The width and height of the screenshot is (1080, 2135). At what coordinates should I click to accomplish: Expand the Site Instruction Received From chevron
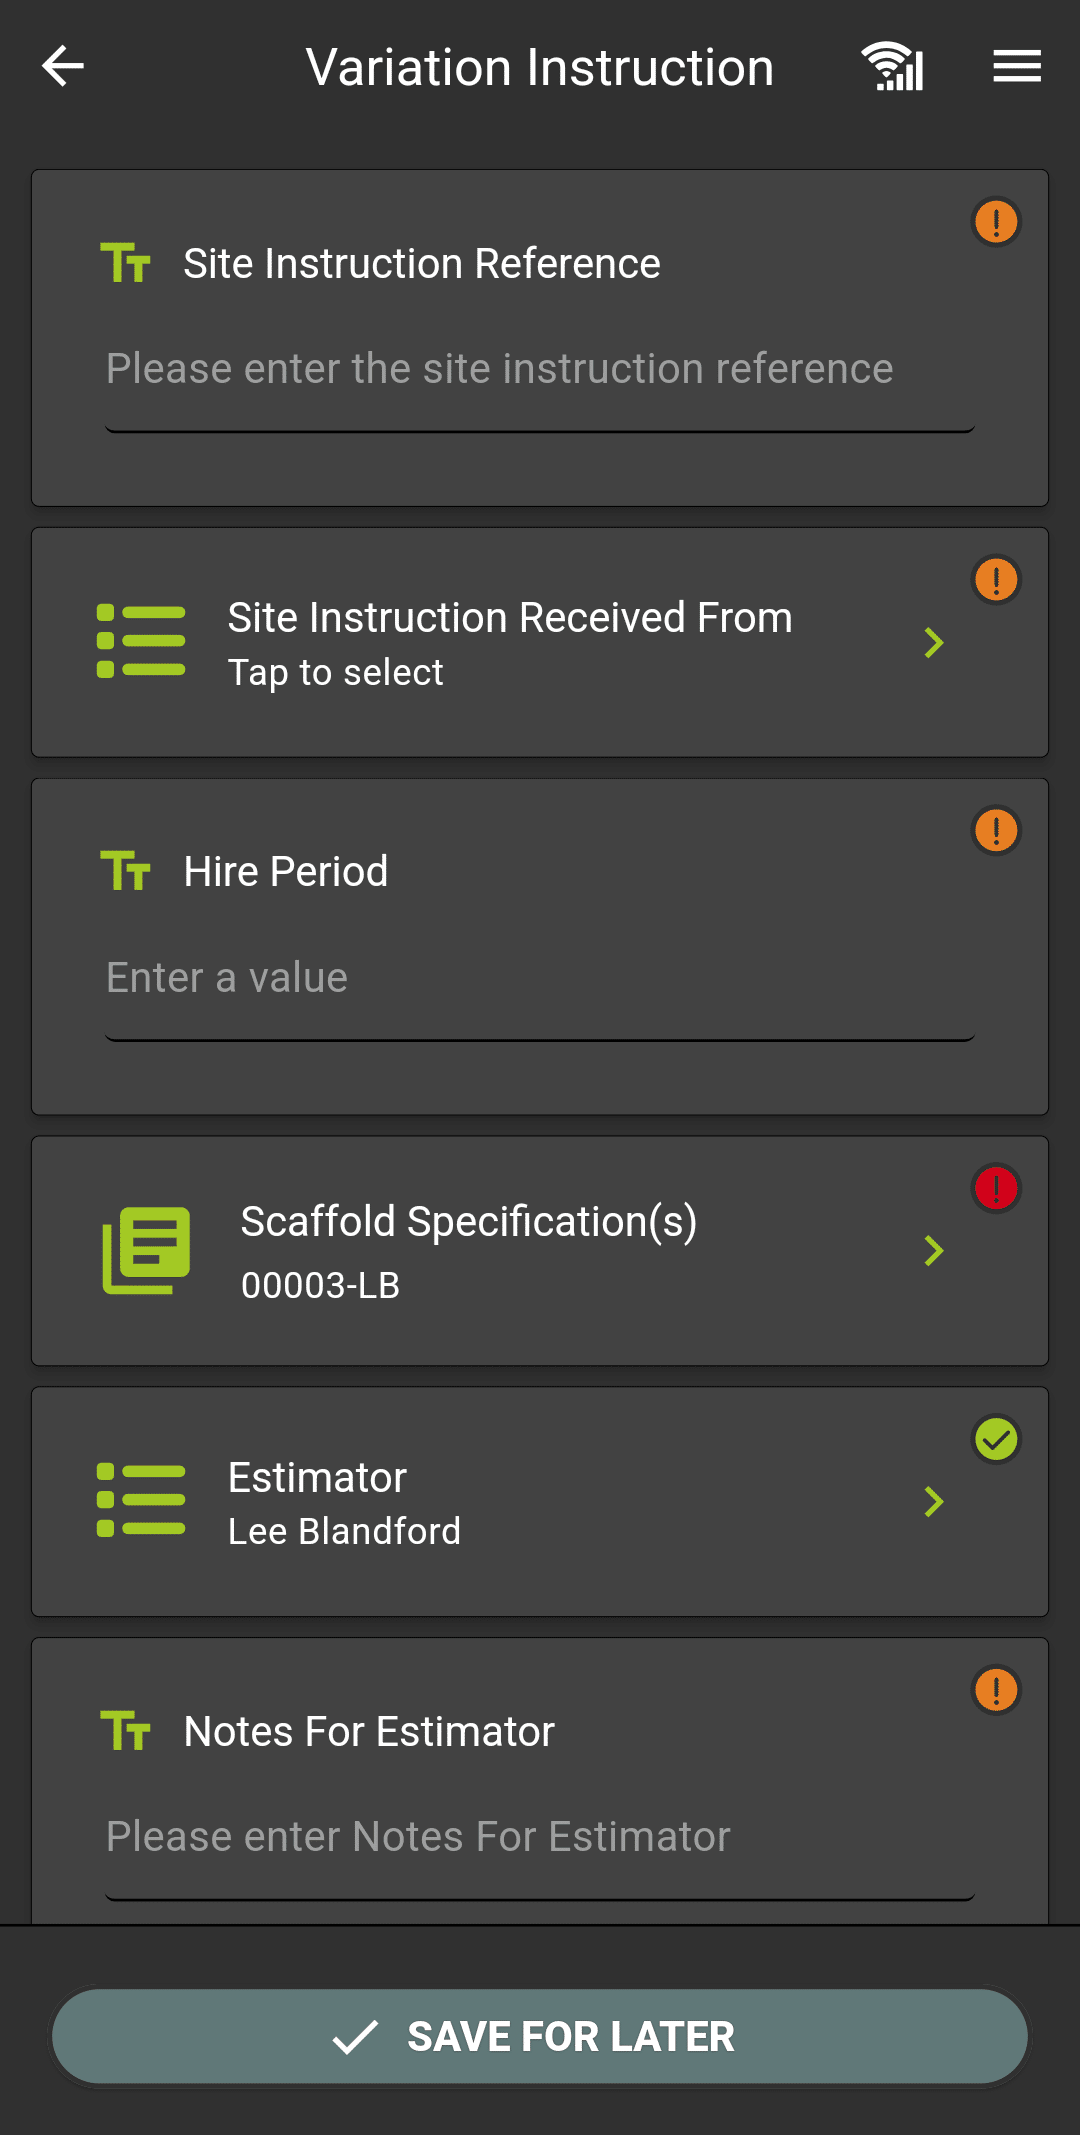[934, 642]
